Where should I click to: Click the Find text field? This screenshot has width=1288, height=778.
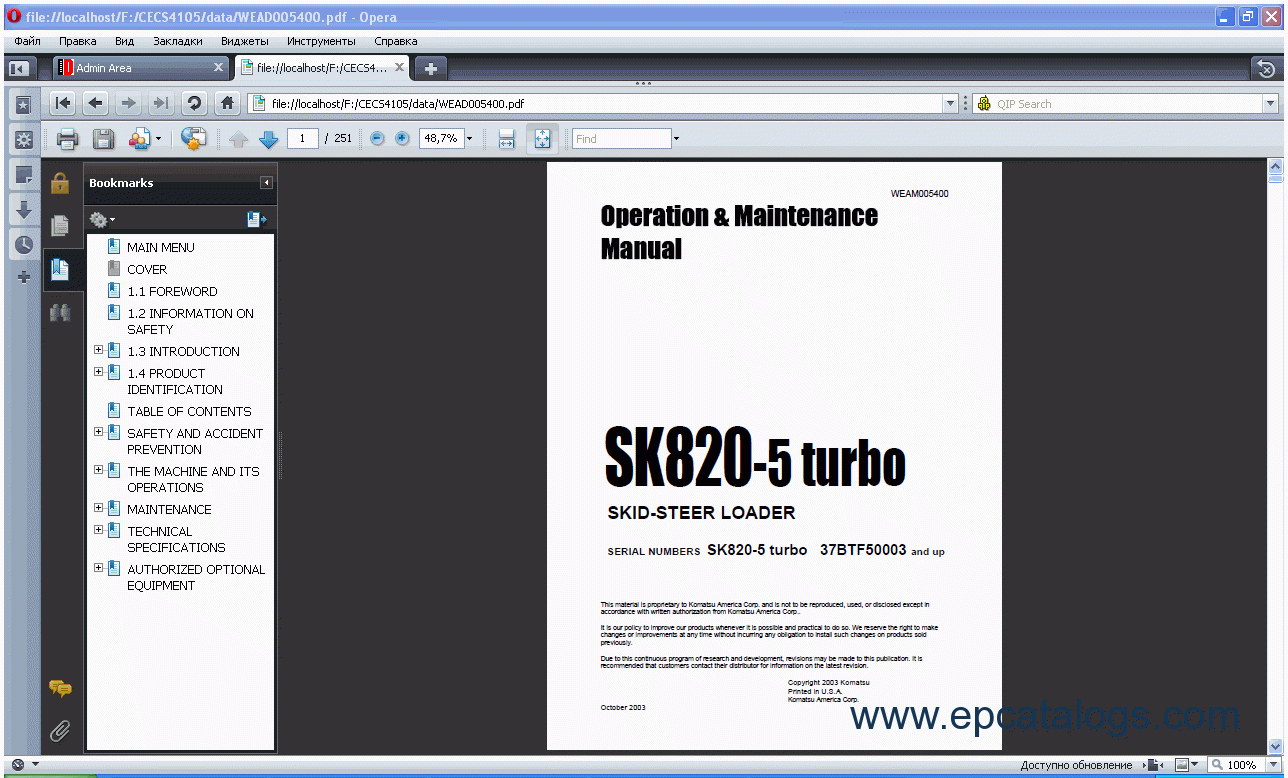click(x=620, y=139)
